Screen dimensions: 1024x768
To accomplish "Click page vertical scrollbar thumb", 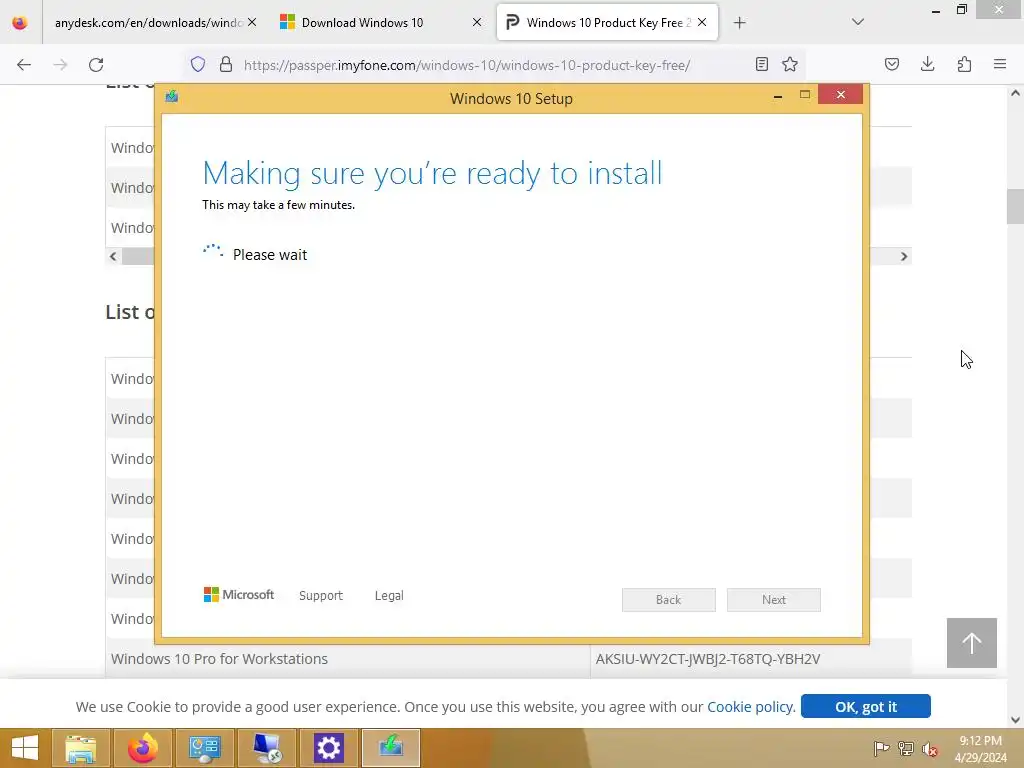I will point(1015,206).
